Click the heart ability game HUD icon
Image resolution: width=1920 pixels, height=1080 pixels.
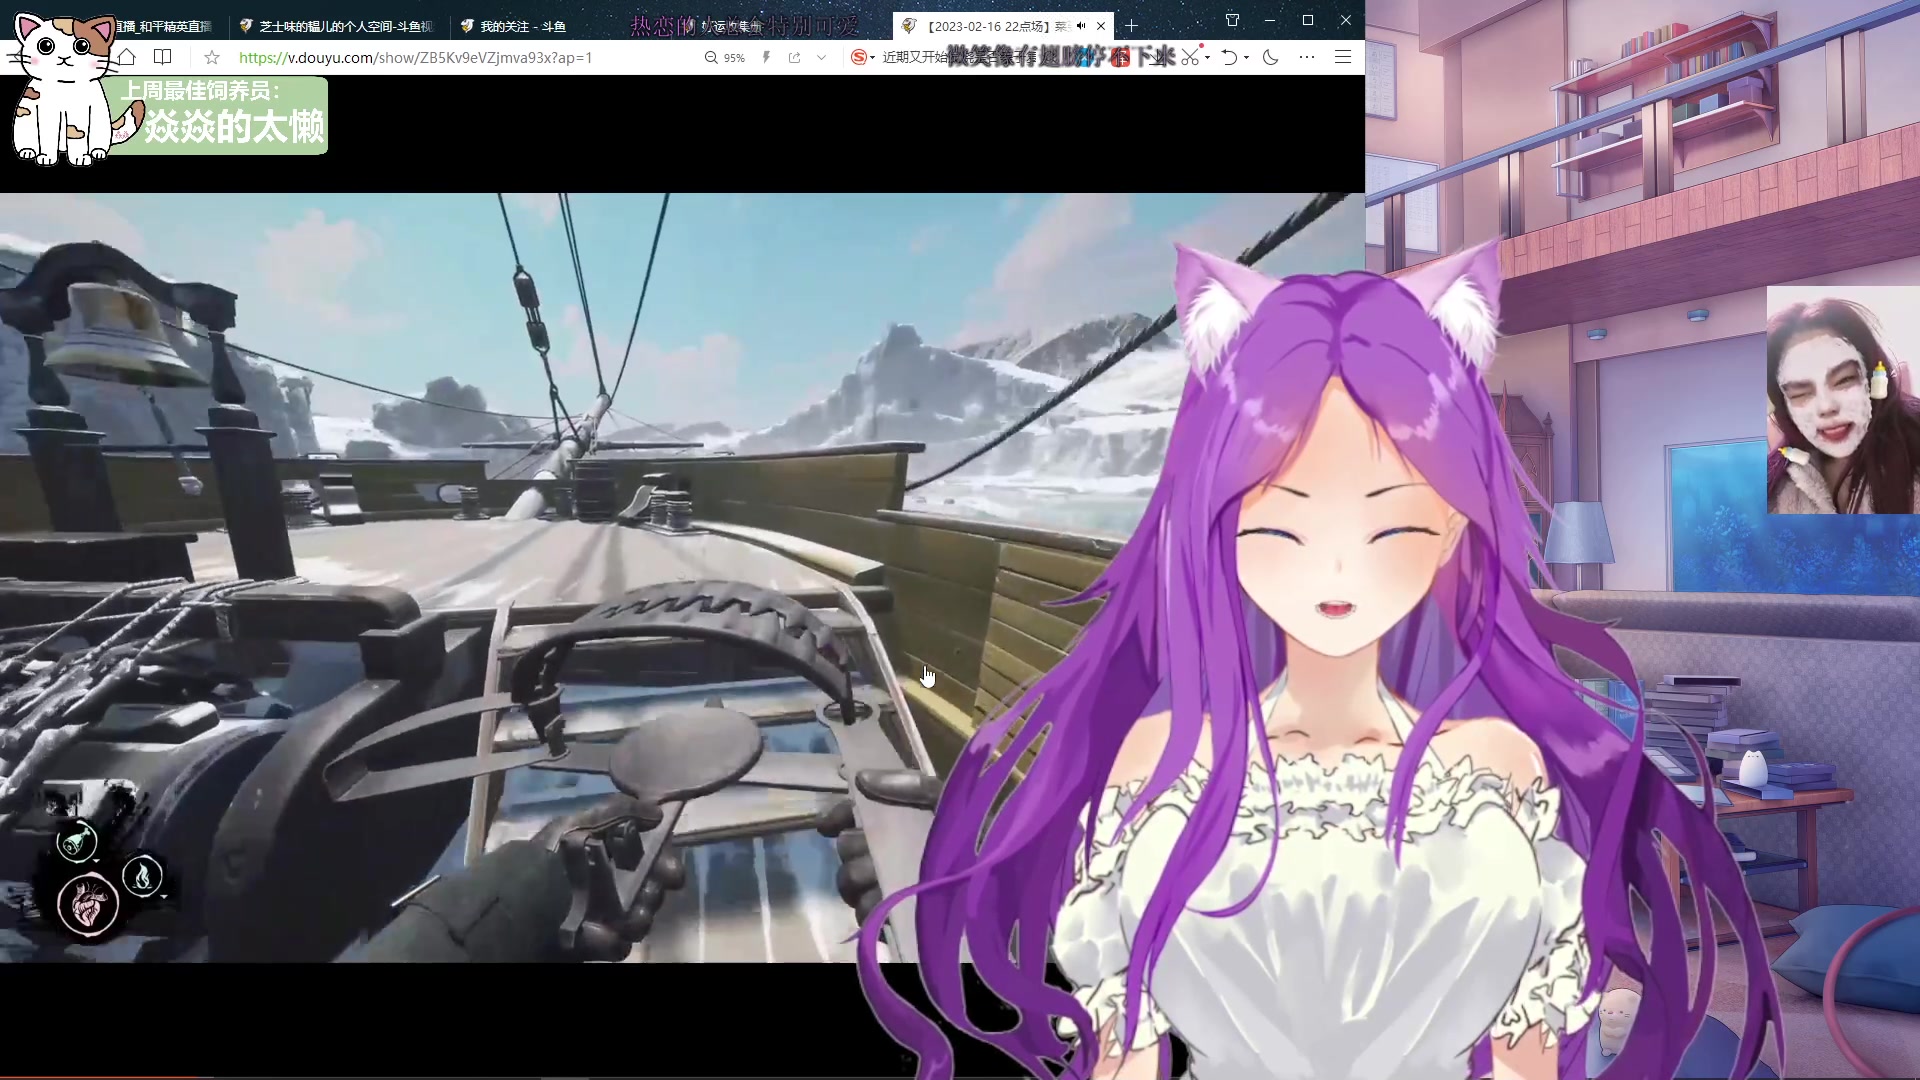[x=88, y=905]
